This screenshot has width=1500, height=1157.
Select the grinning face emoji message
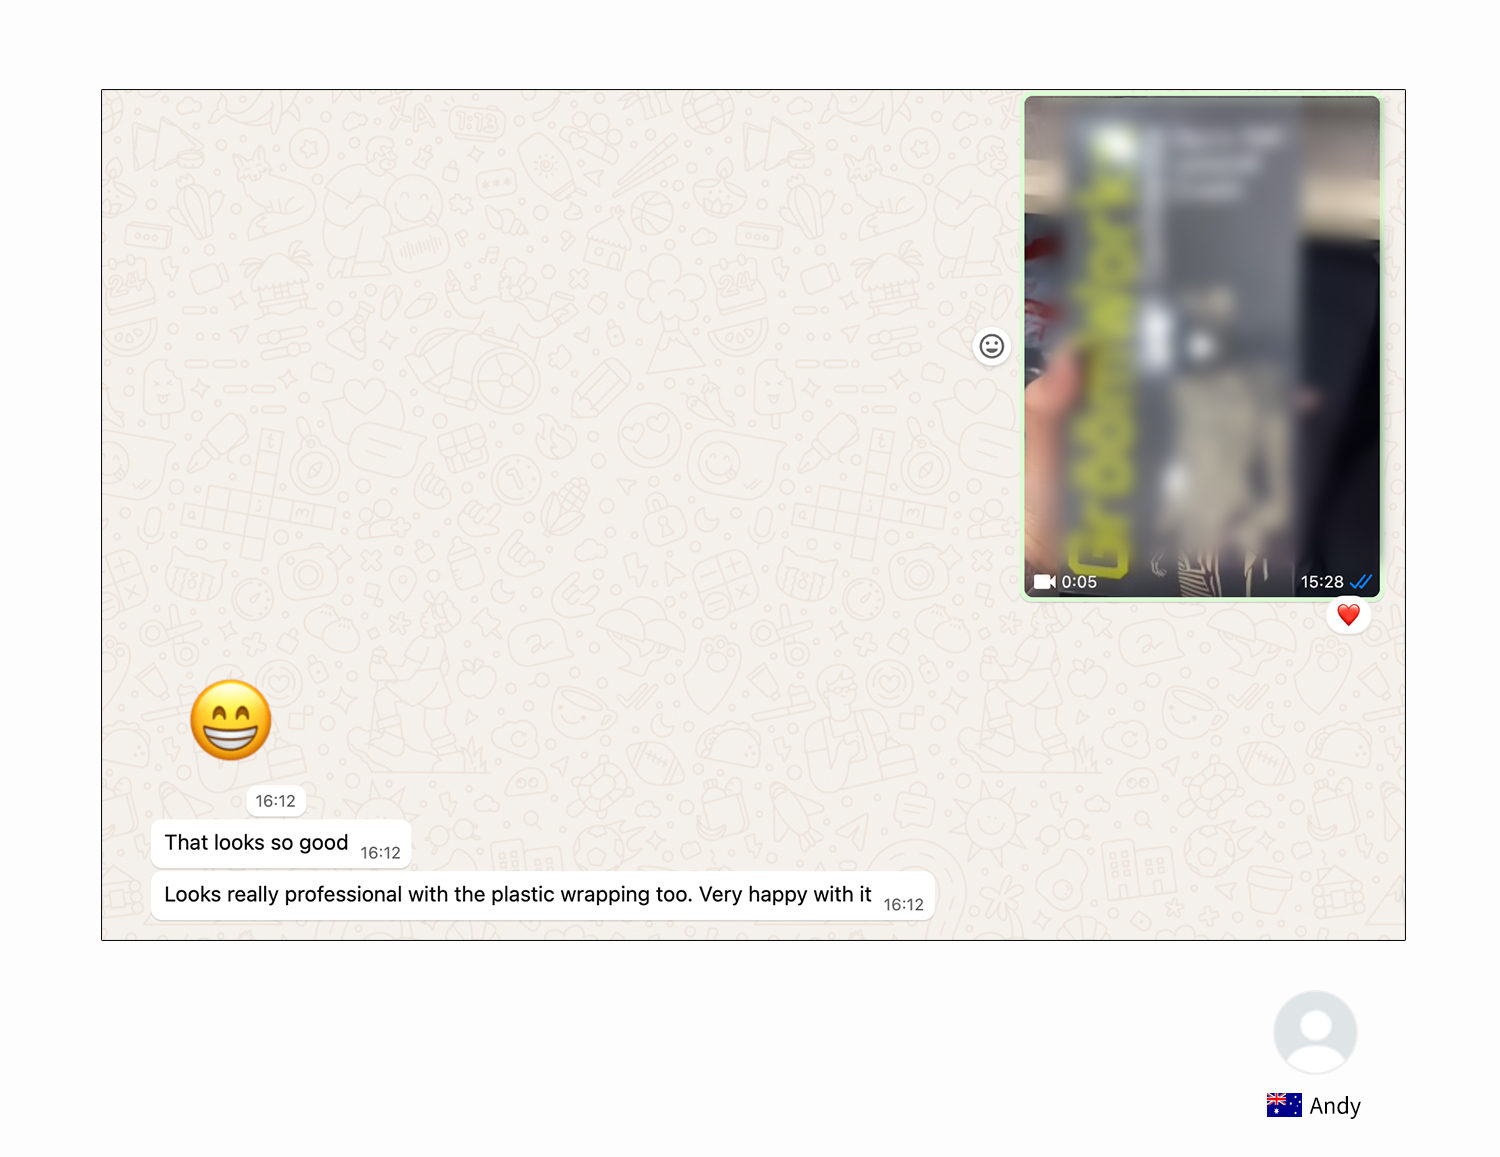231,720
